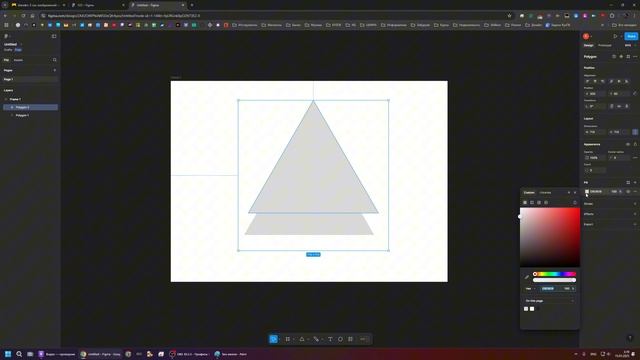Viewport: 640px width, 360px height.
Task: Select the Frame tool in bottom toolbar
Action: [x=288, y=339]
